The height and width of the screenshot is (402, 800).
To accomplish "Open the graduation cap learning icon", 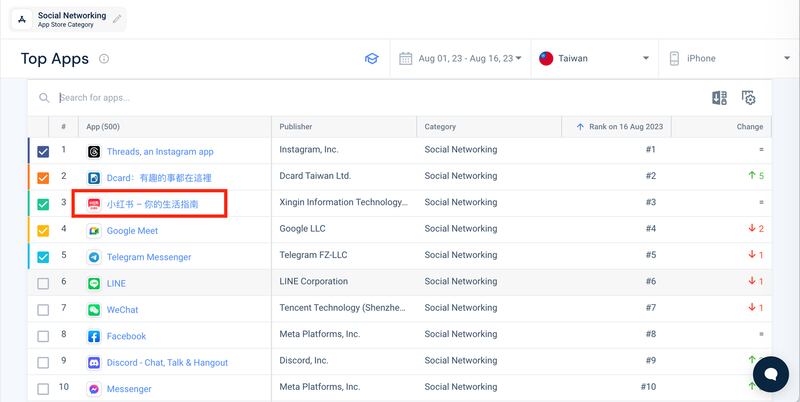I will coord(371,59).
